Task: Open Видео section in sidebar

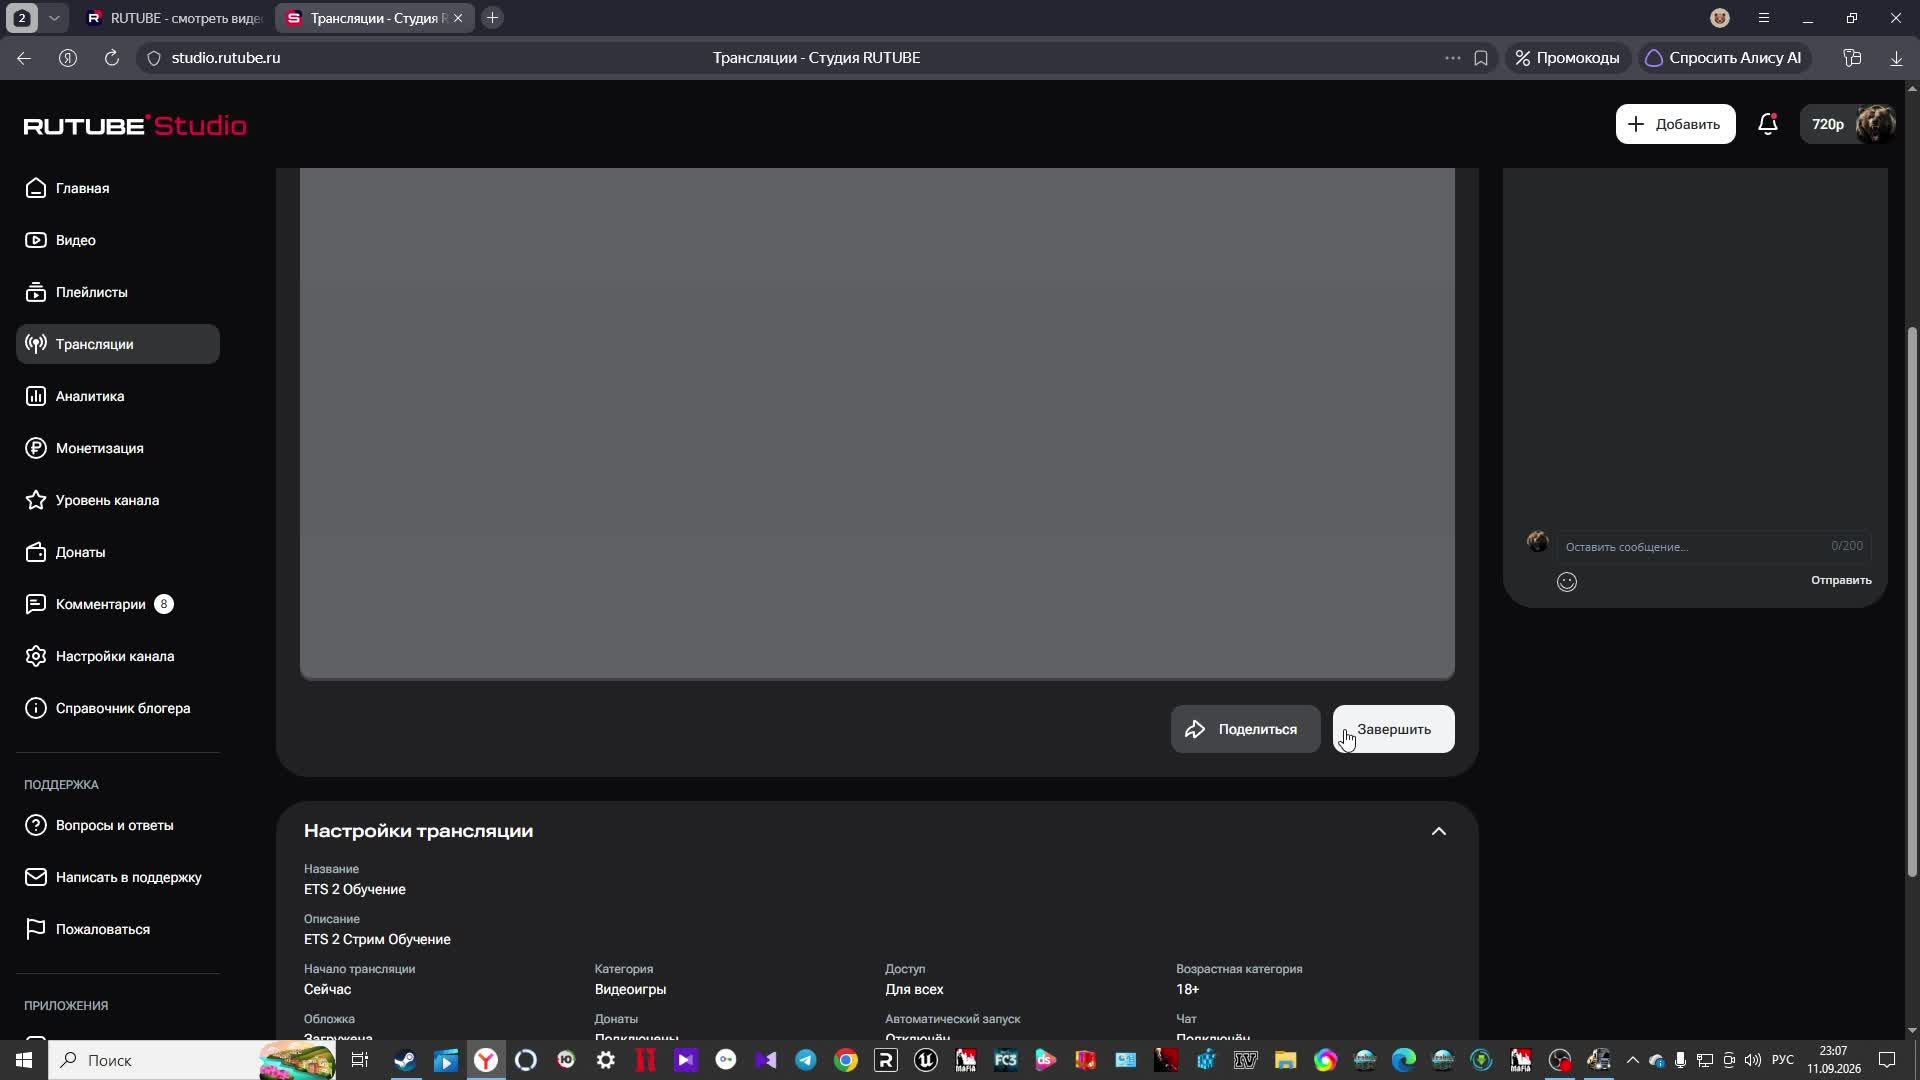Action: click(x=118, y=240)
